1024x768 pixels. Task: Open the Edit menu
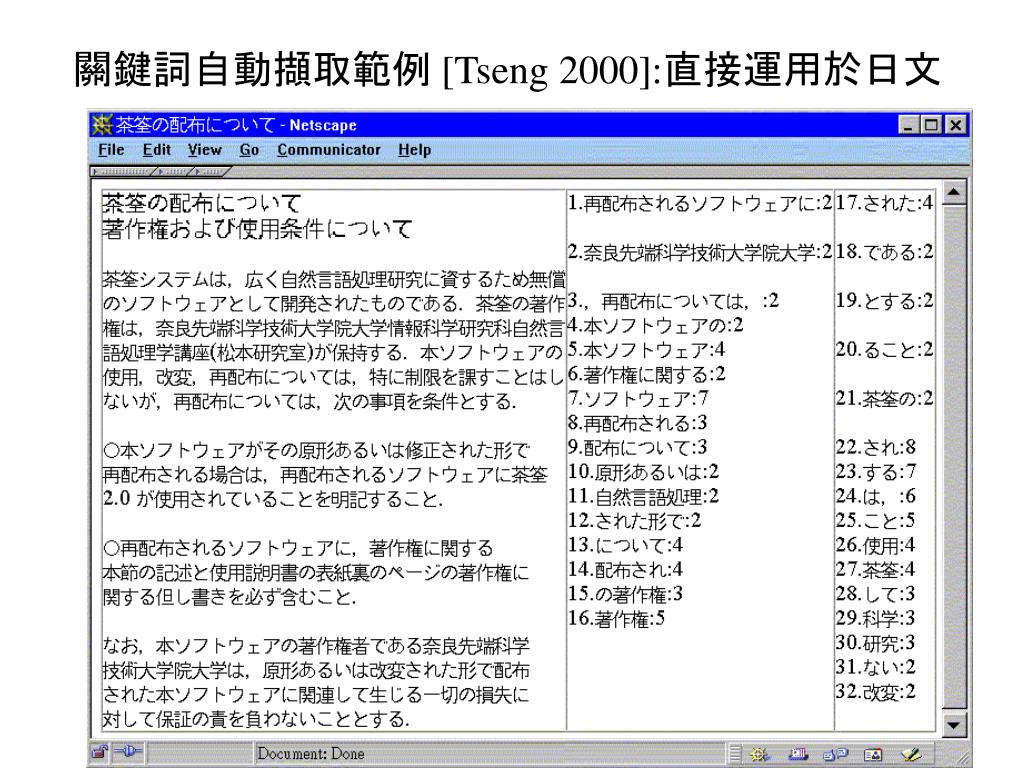(157, 150)
